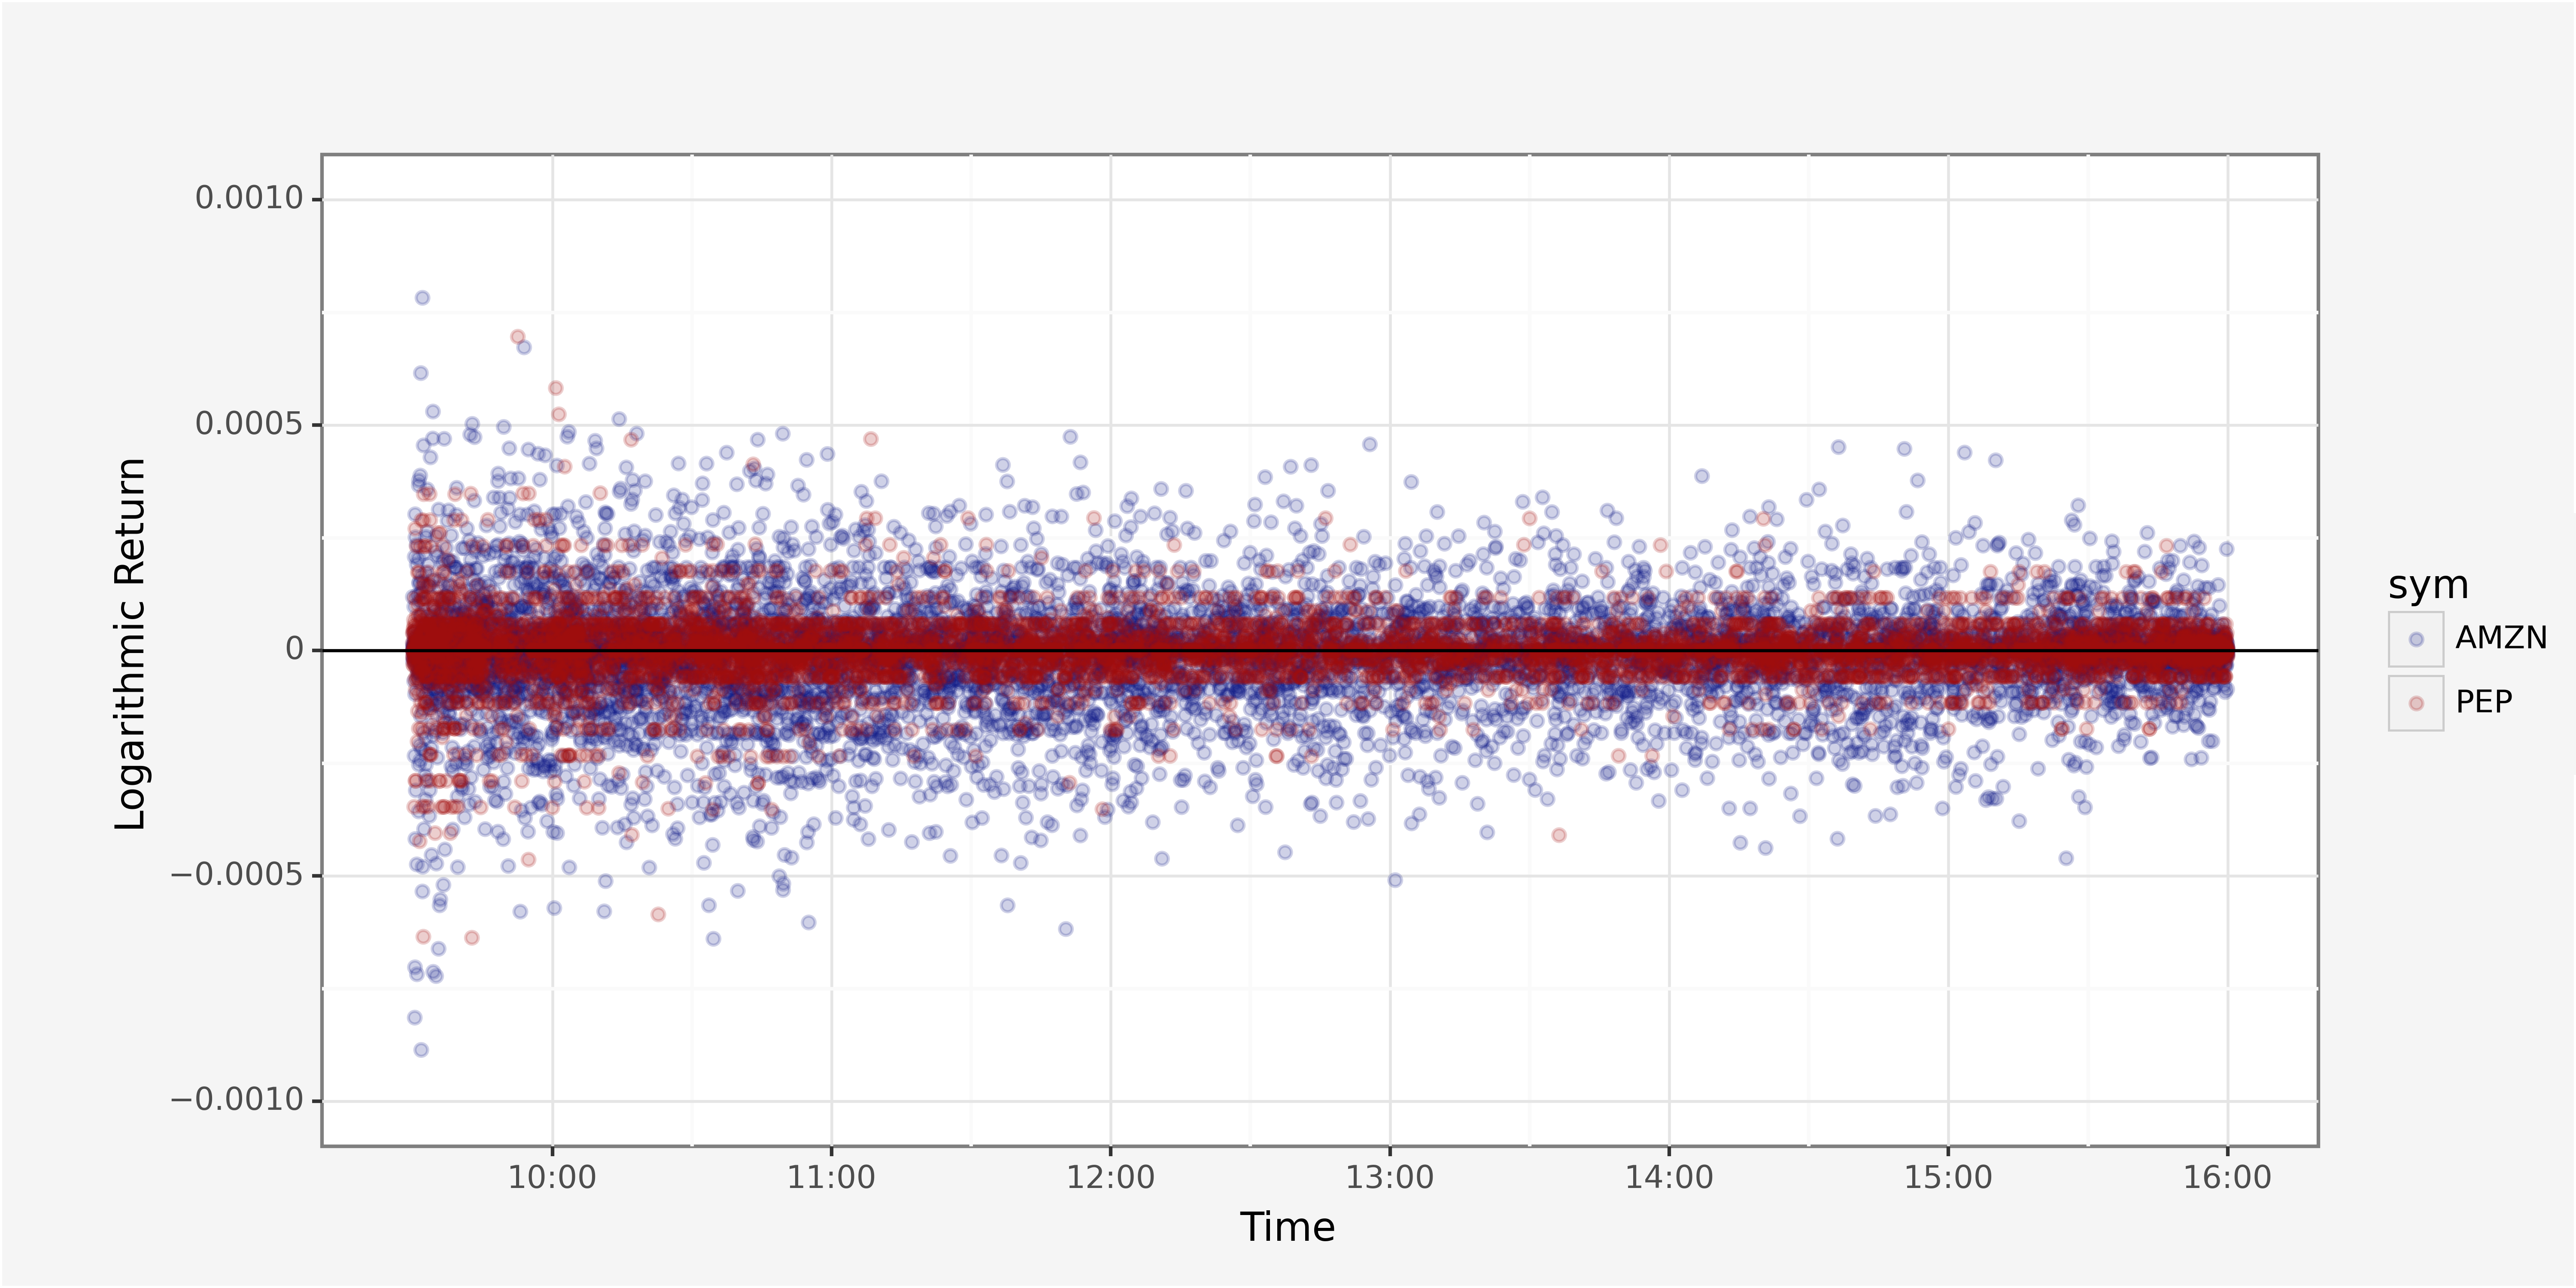Click the highest blue AMZN outlier point
The height and width of the screenshot is (1288, 2576).
pyautogui.click(x=422, y=298)
